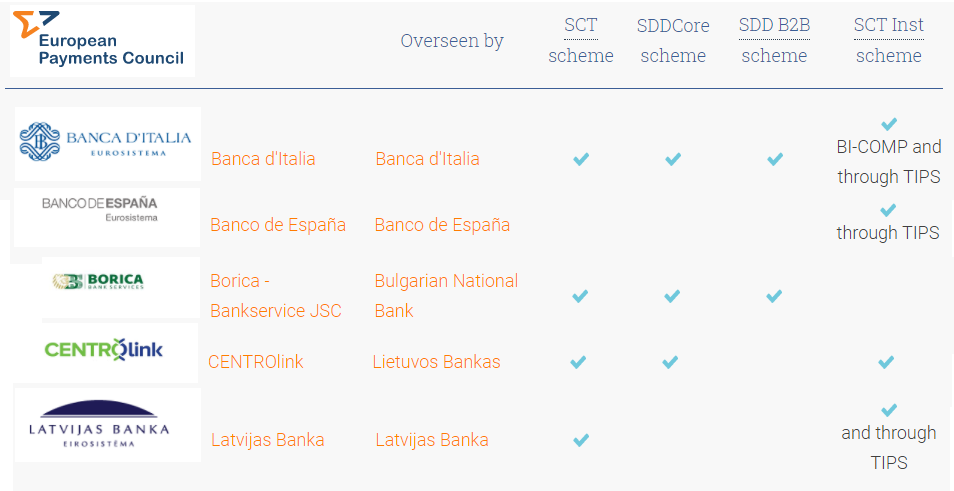The width and height of the screenshot is (954, 491).
Task: Open the Banca d'Italia name link
Action: tap(263, 159)
